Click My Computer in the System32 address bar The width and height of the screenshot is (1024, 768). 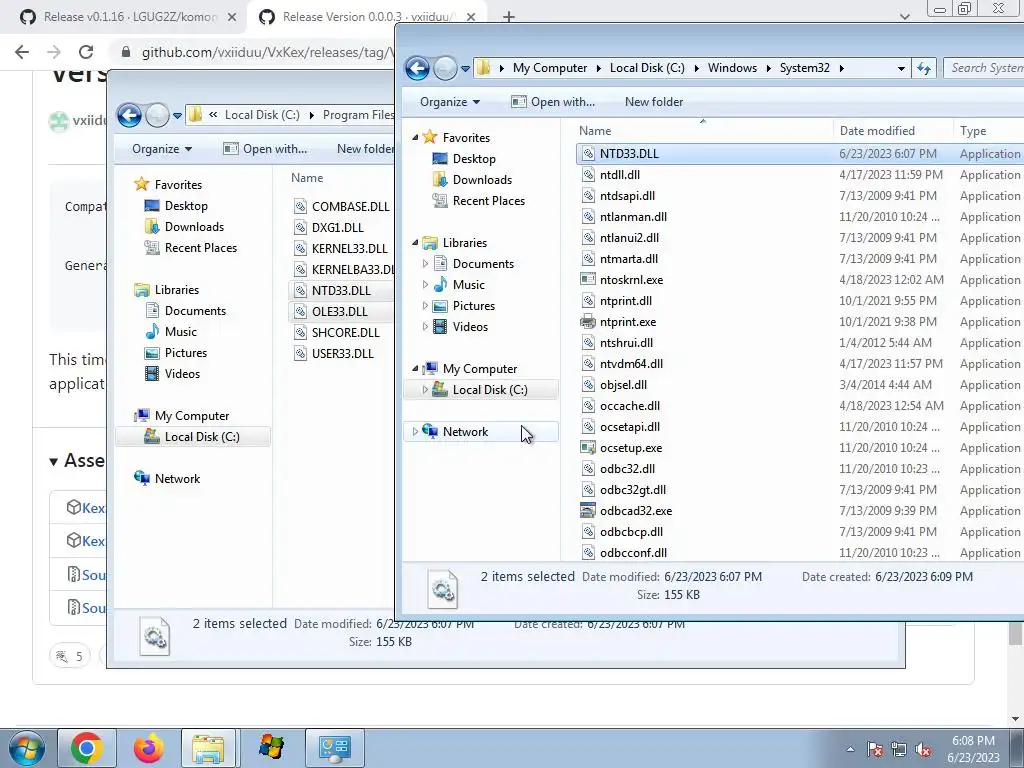point(550,68)
